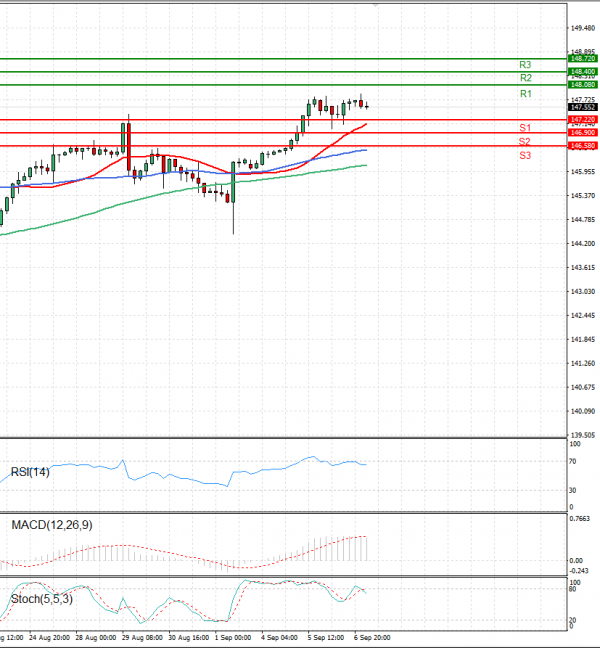Click the 1 Sep 00:00 time label
The width and height of the screenshot is (600, 648).
tap(233, 638)
